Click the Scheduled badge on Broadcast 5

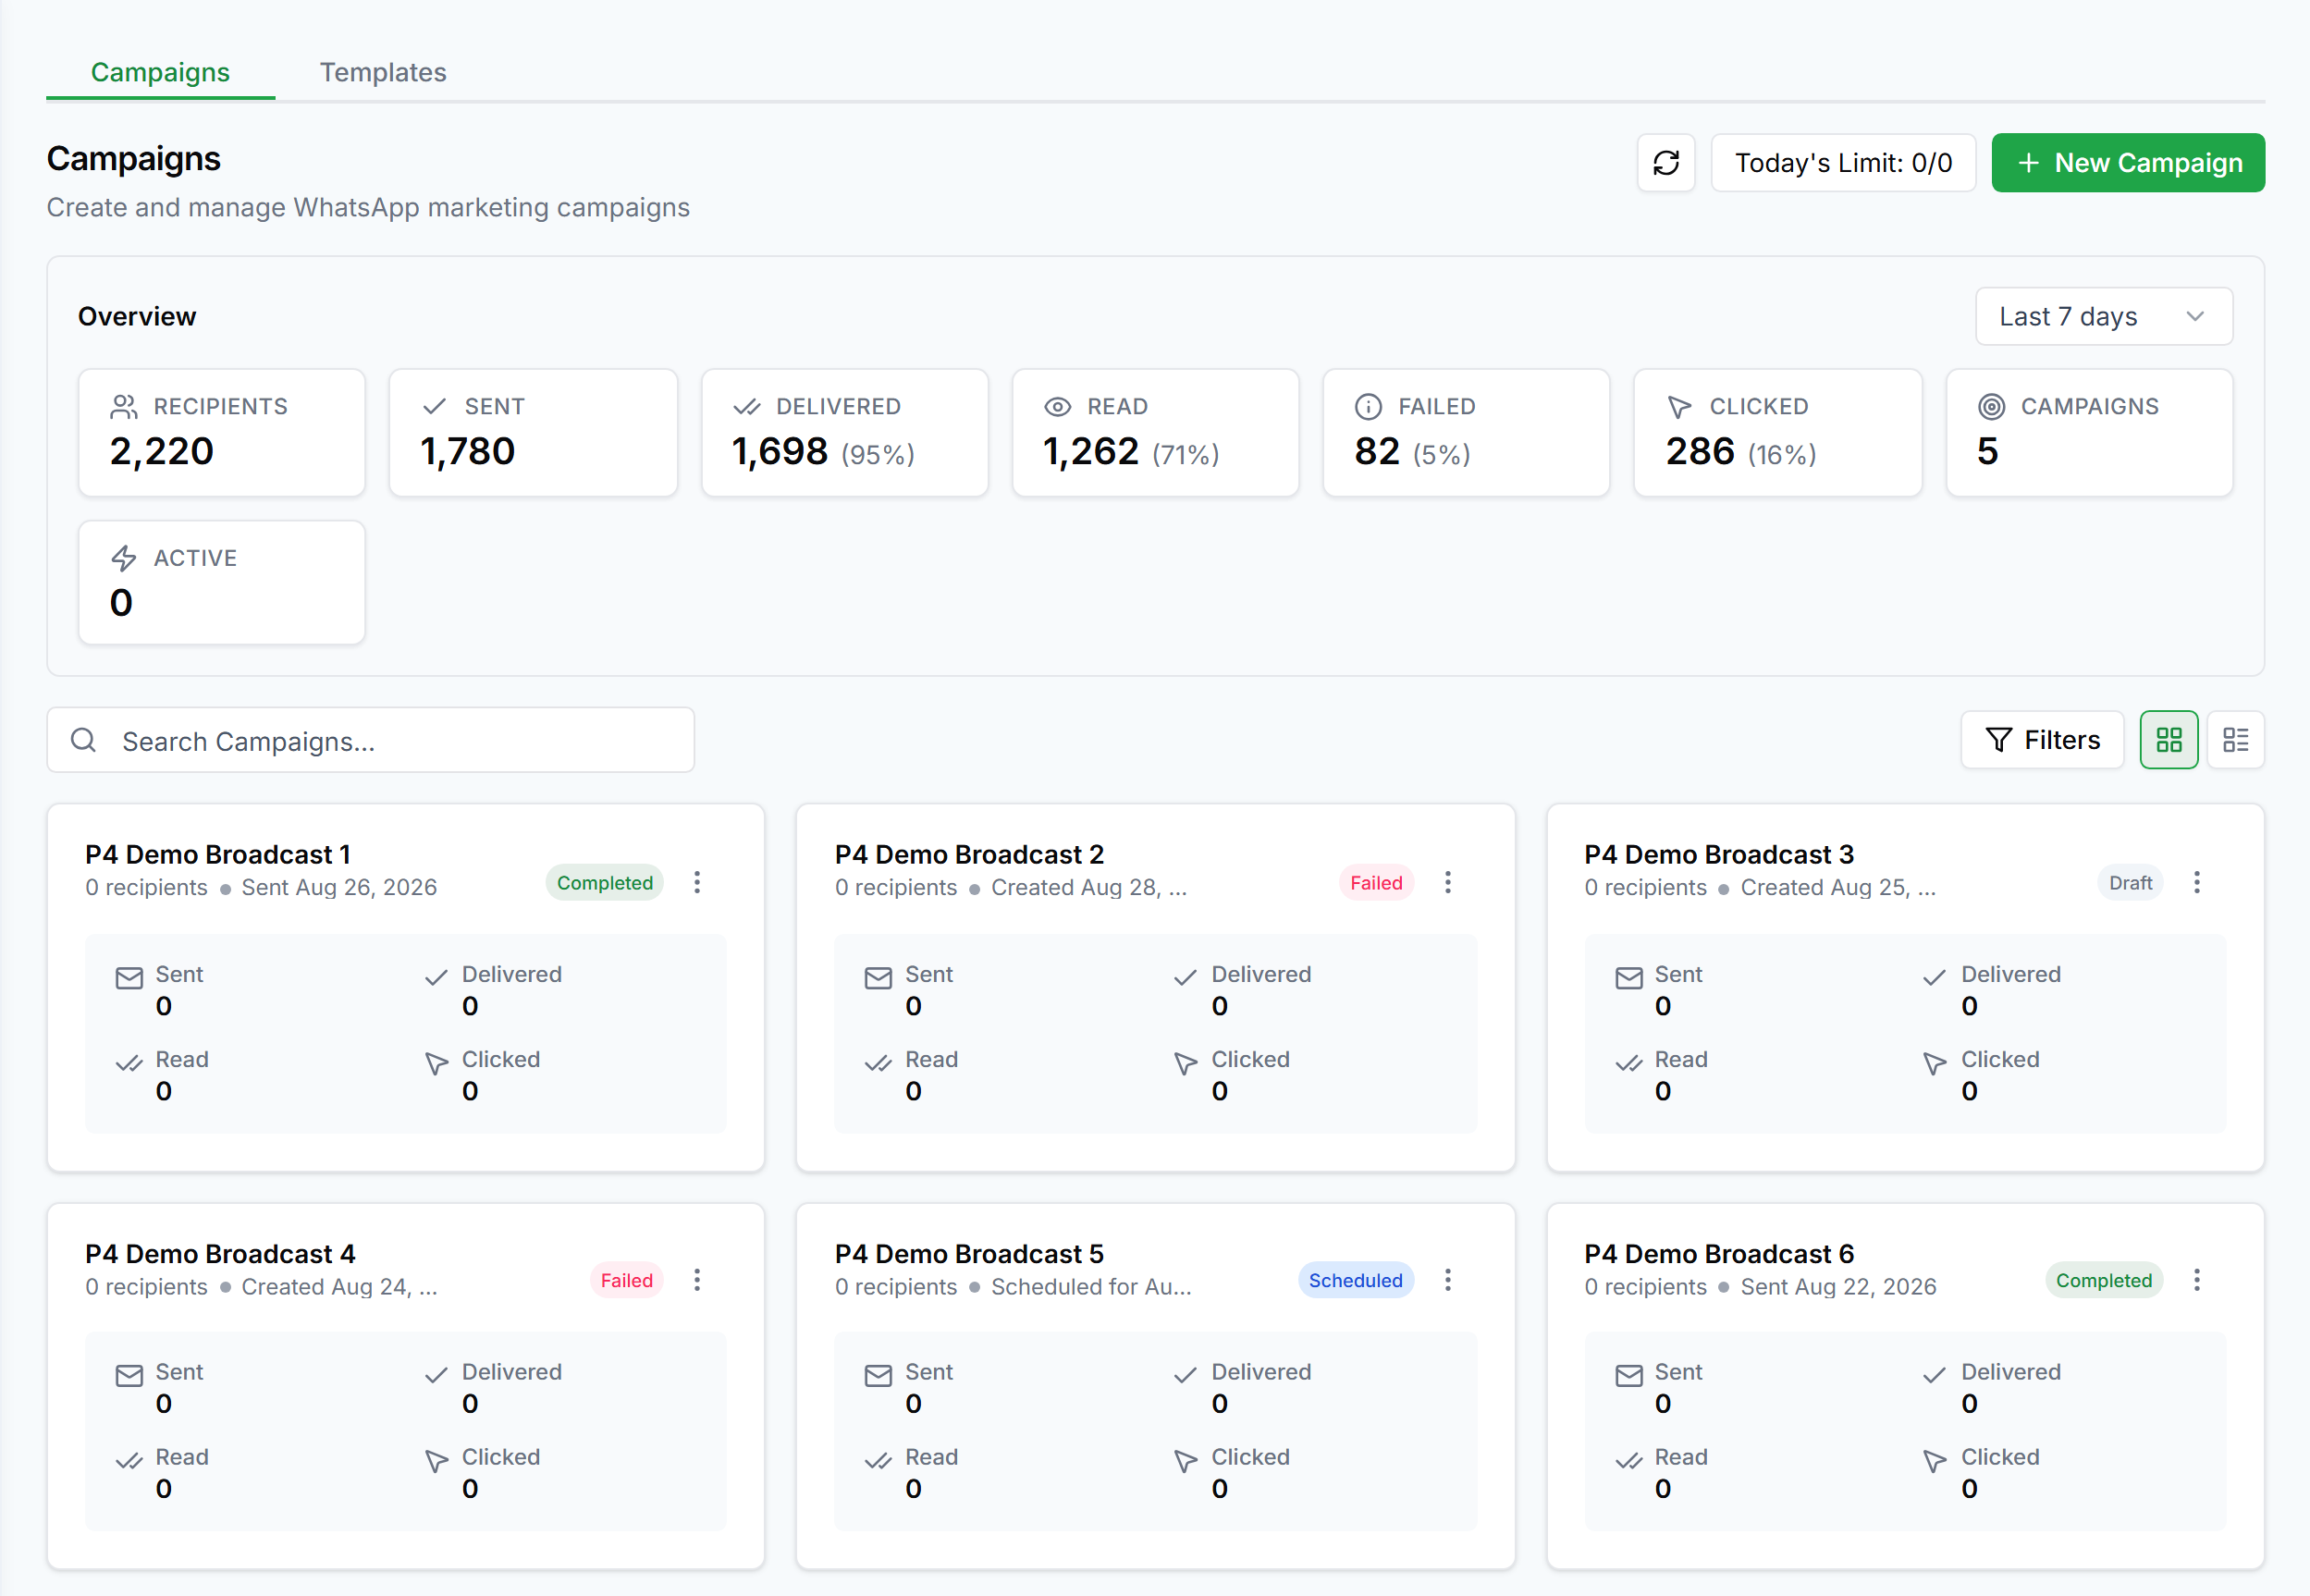[1355, 1281]
